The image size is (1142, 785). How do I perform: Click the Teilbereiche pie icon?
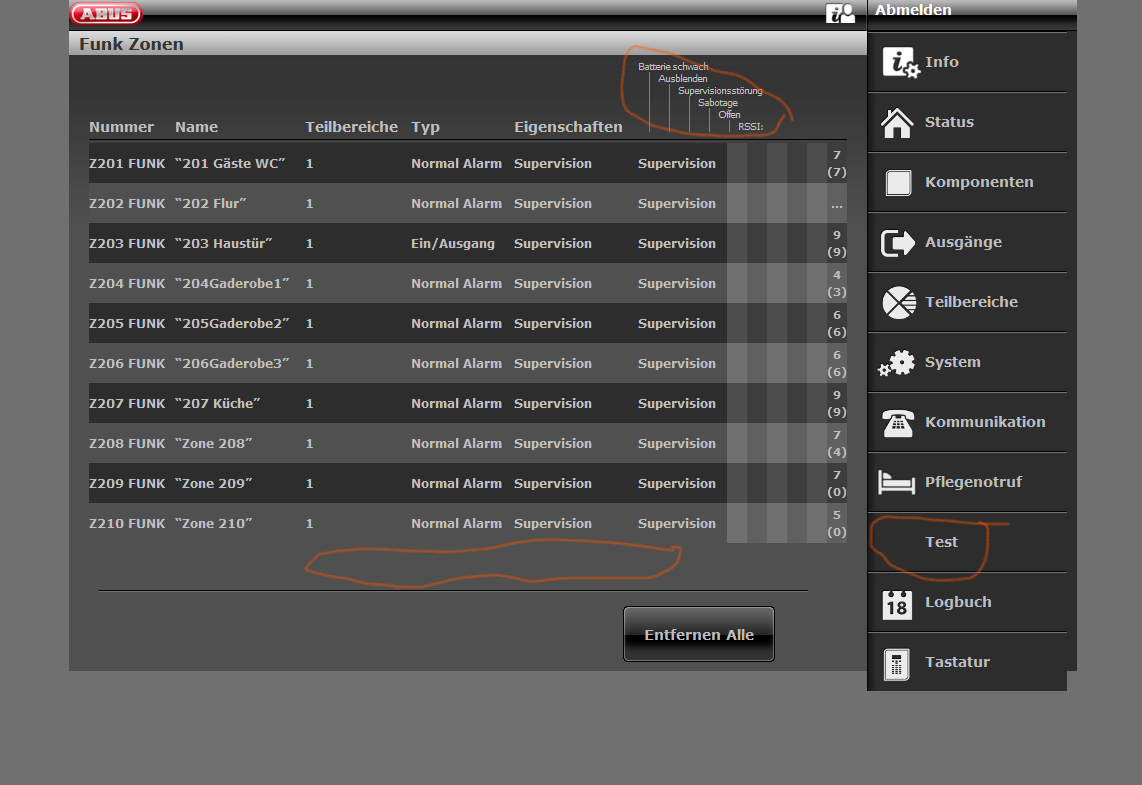[897, 303]
